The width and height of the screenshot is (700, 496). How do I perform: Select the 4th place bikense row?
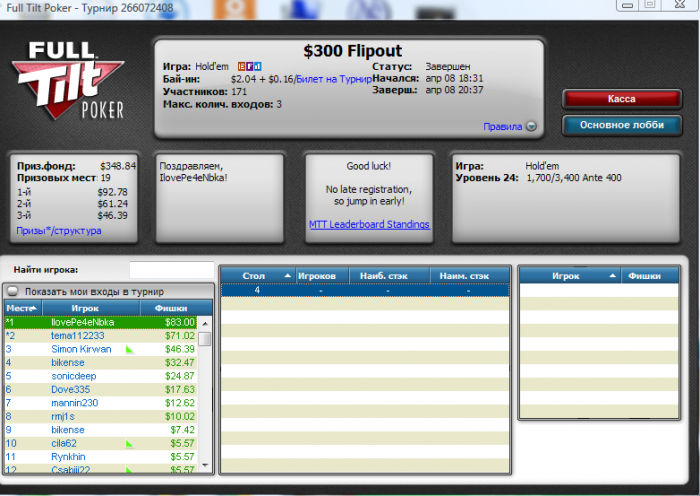point(101,363)
